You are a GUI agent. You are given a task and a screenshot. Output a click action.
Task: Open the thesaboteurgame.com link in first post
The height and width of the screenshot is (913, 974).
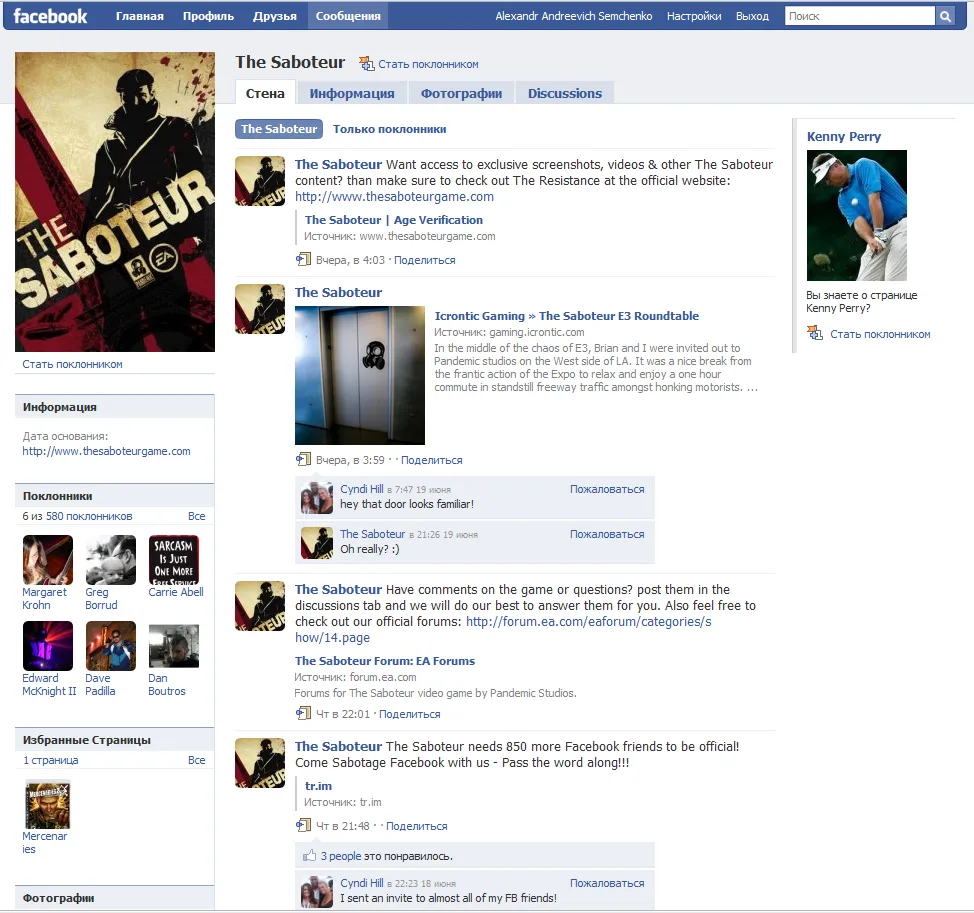tap(394, 197)
